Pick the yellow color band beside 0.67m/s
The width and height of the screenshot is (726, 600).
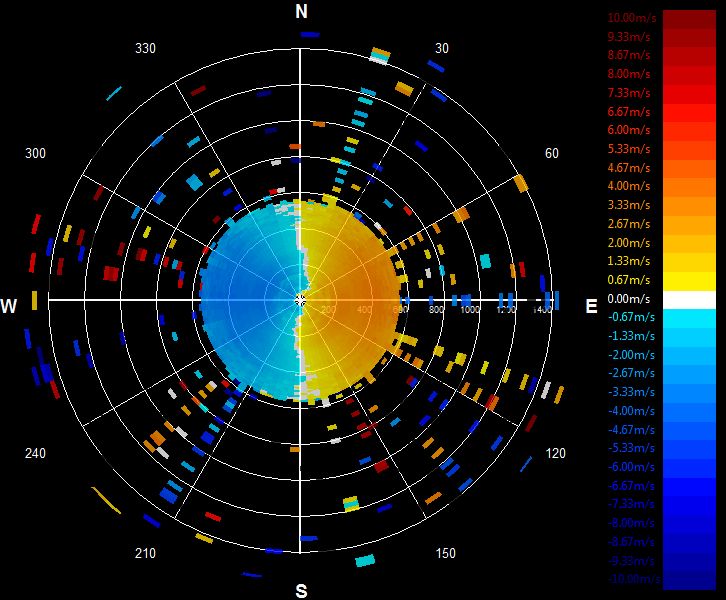pos(689,281)
